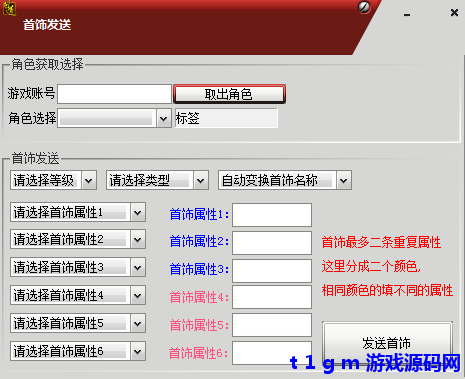Image resolution: width=465 pixels, height=379 pixels.
Task: Click the 首饰属性6 value input box
Action: point(272,353)
